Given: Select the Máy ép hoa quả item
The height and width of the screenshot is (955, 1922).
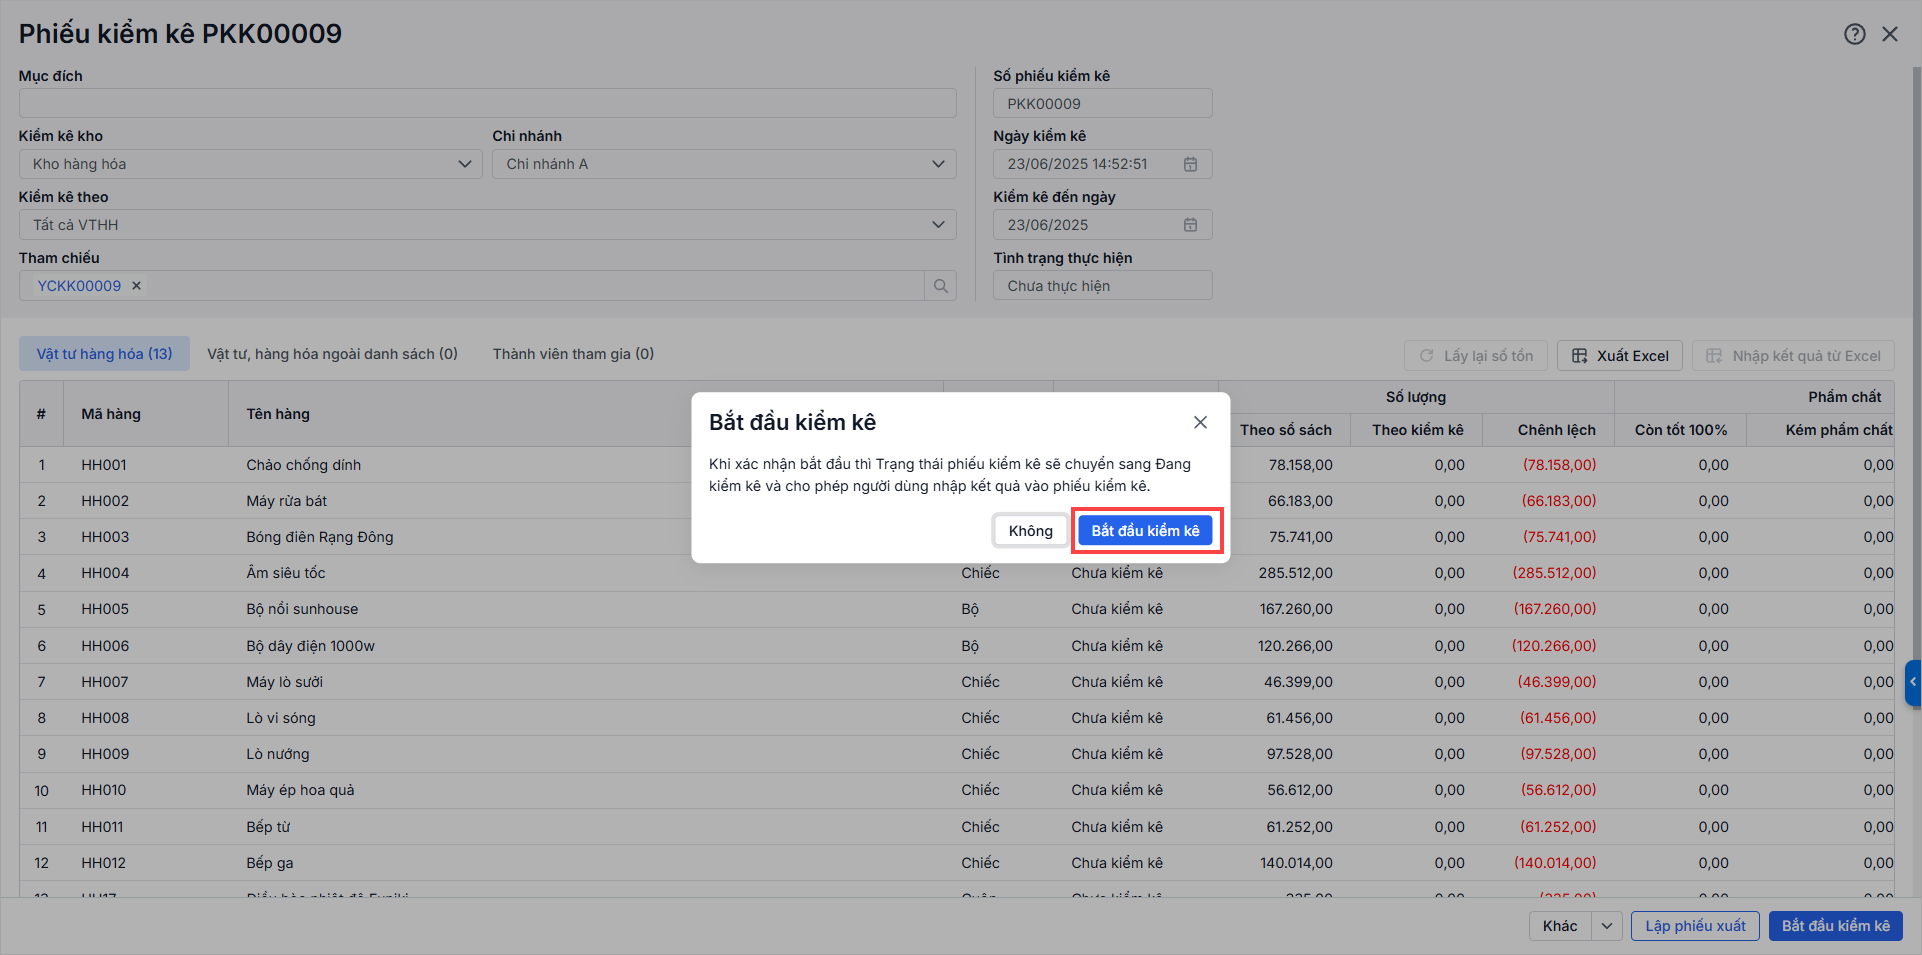Looking at the screenshot, I should pos(300,790).
